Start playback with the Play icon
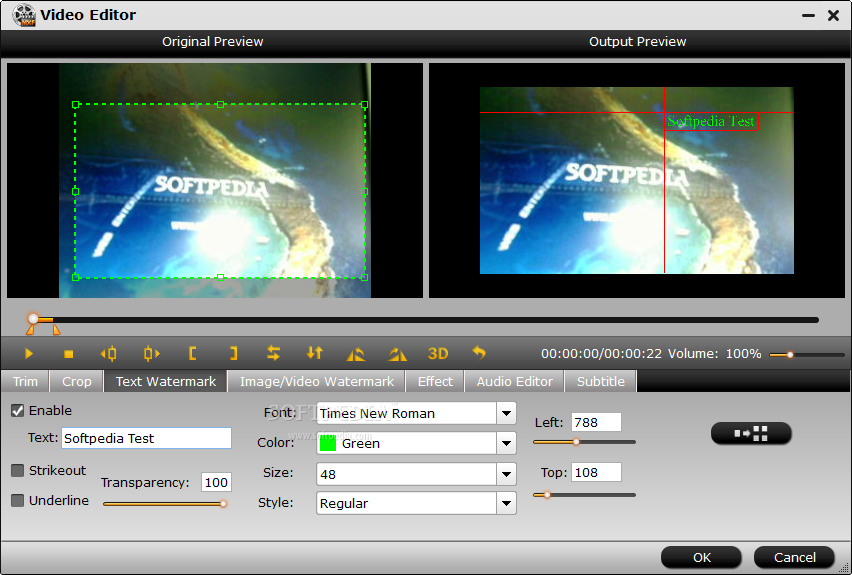 tap(29, 354)
